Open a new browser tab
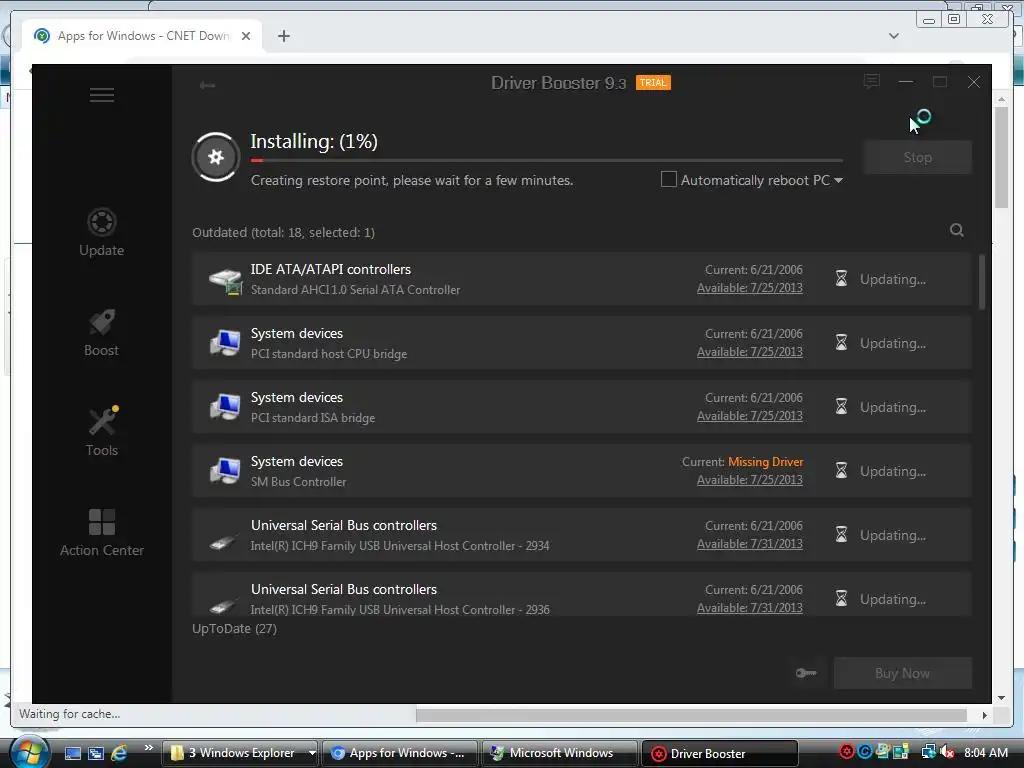 click(283, 36)
